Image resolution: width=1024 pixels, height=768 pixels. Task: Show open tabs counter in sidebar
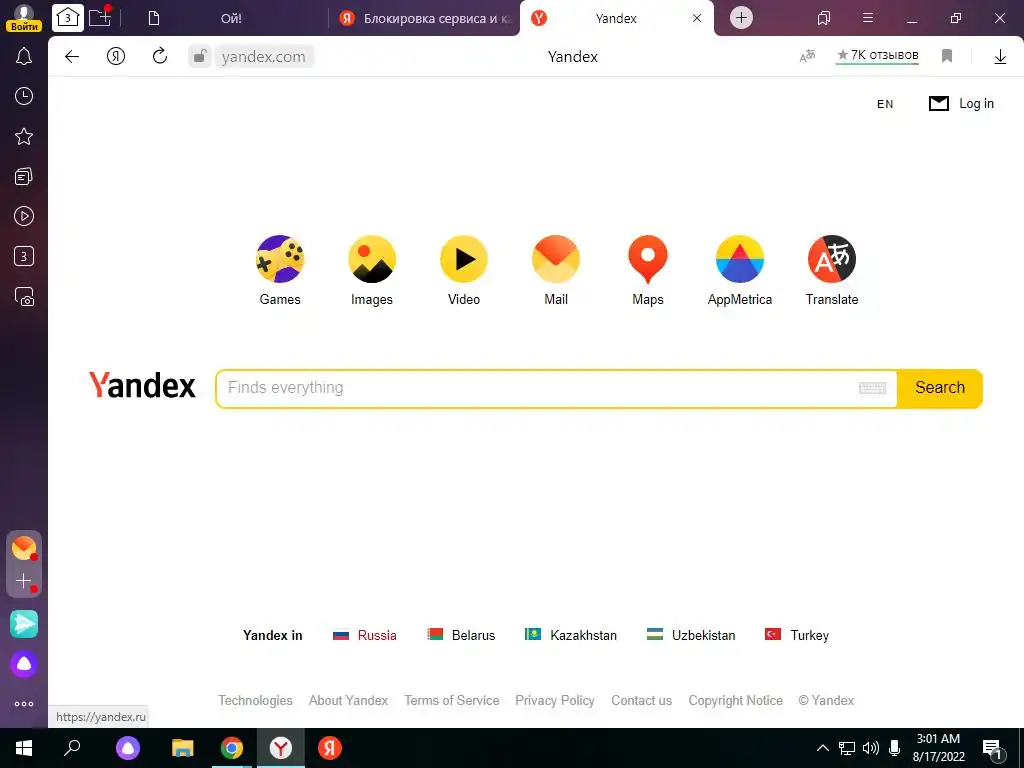[x=24, y=256]
